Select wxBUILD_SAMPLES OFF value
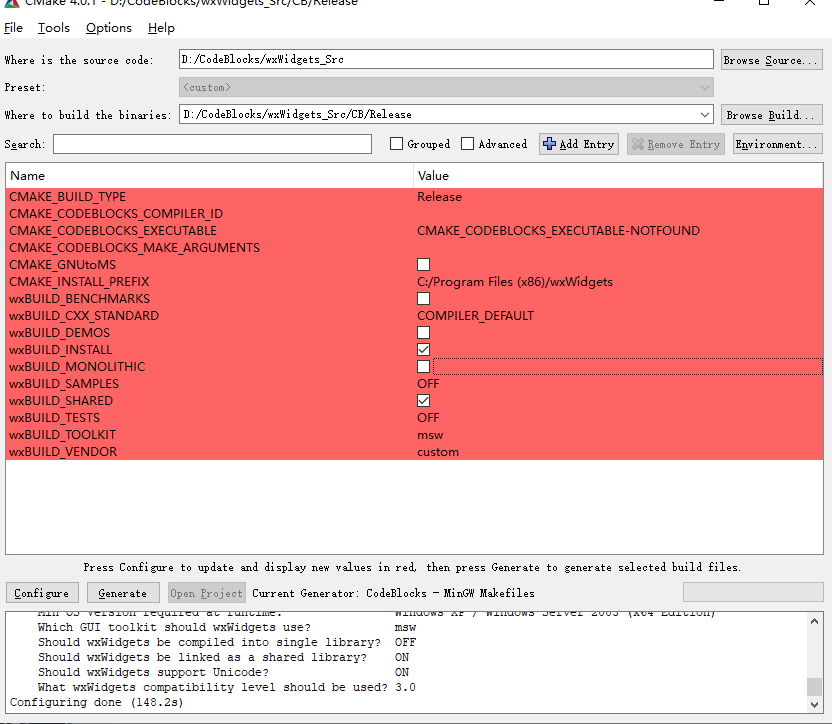Image resolution: width=832 pixels, height=724 pixels. point(428,383)
